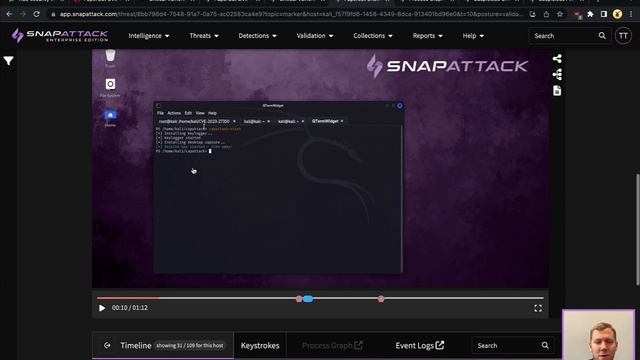Expand the Detections menu
Screen dimensions: 640x360
pyautogui.click(x=257, y=36)
